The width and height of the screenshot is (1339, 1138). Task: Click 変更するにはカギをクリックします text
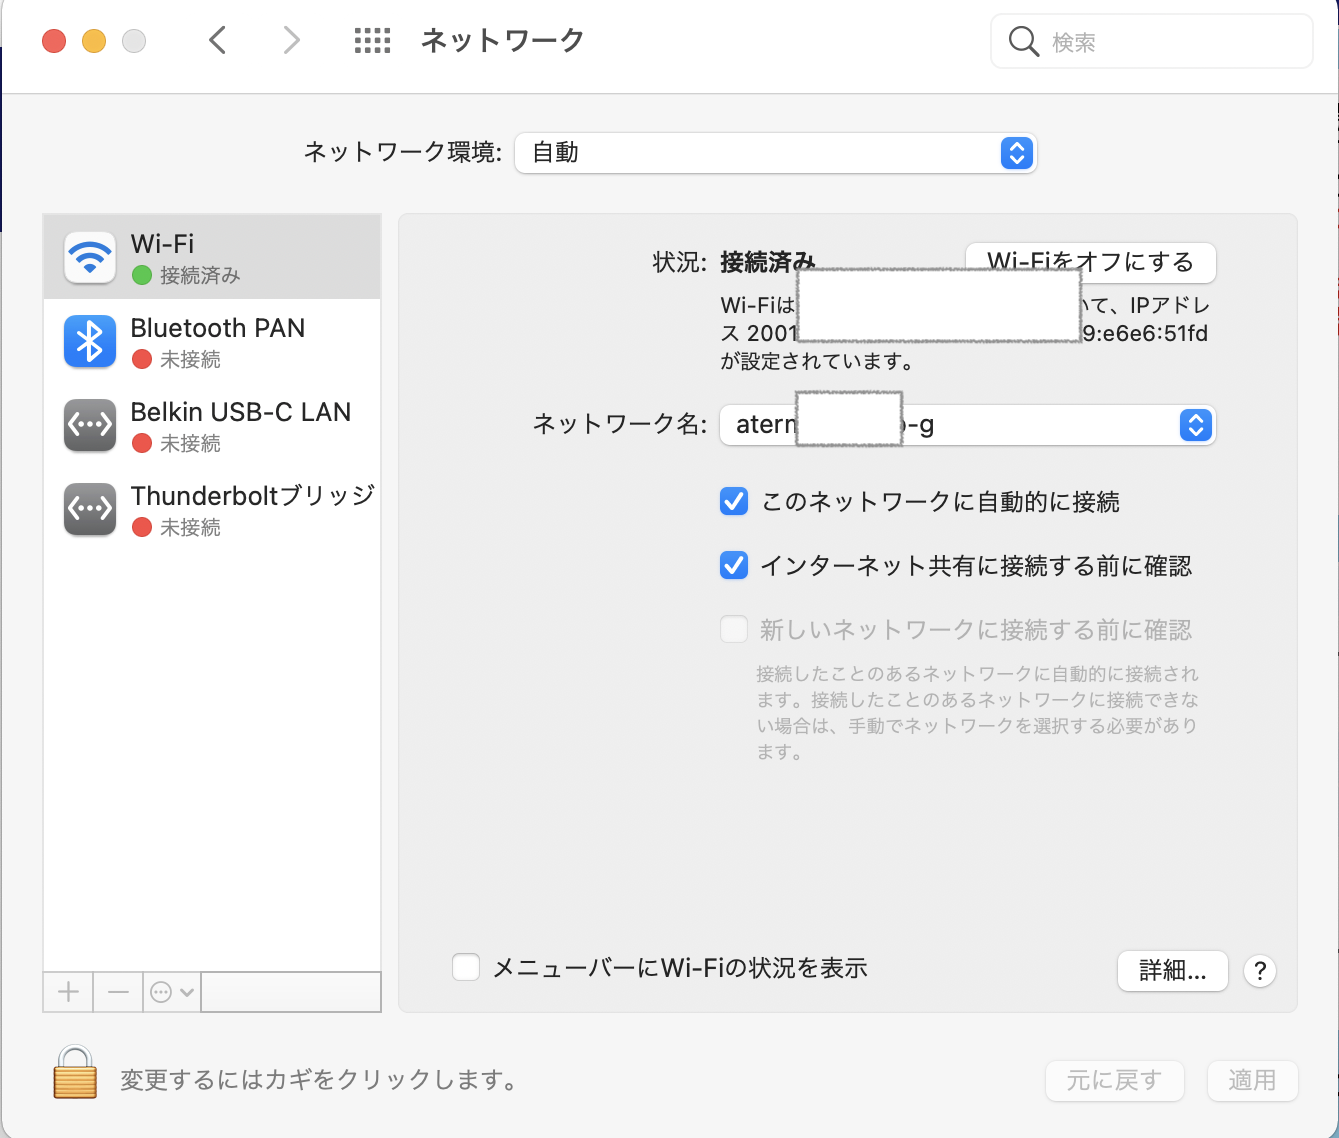pyautogui.click(x=319, y=1080)
